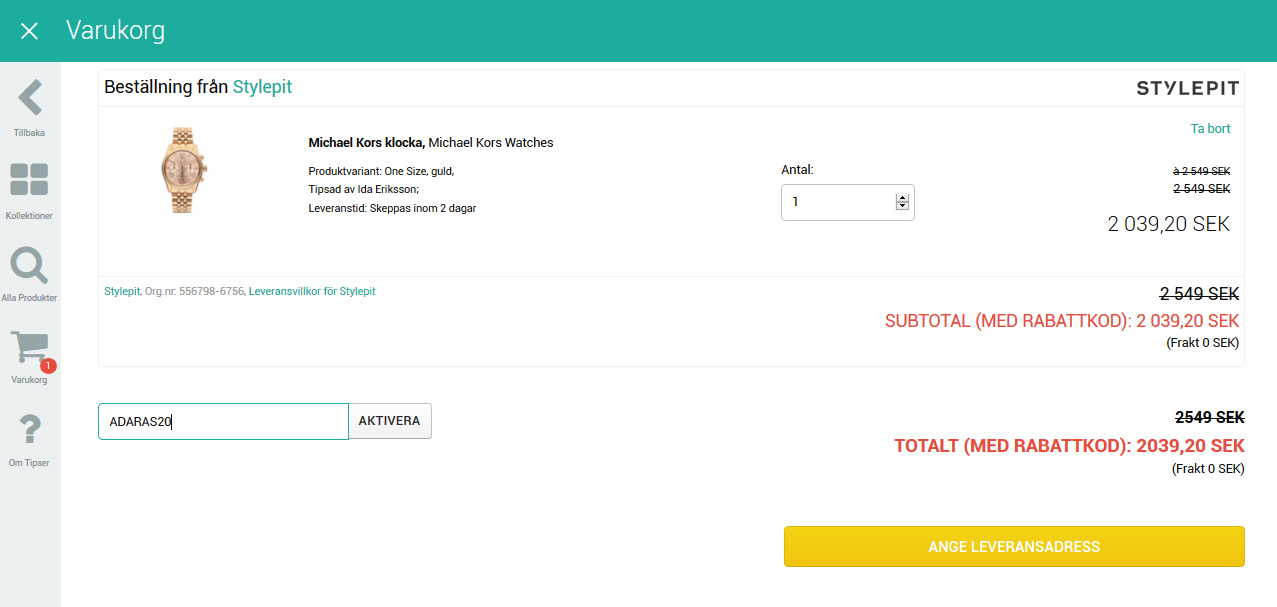This screenshot has width=1277, height=607.
Task: Open the Varukorg cart icon
Action: [x=29, y=349]
